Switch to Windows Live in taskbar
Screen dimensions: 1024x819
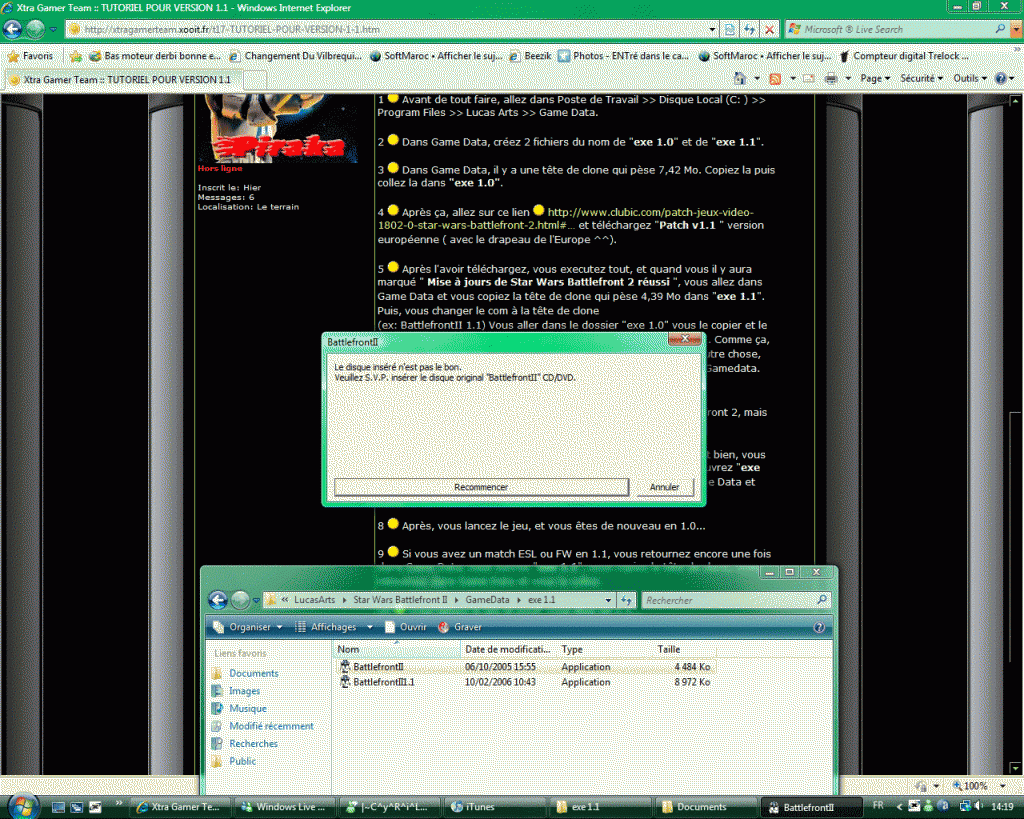click(x=286, y=807)
